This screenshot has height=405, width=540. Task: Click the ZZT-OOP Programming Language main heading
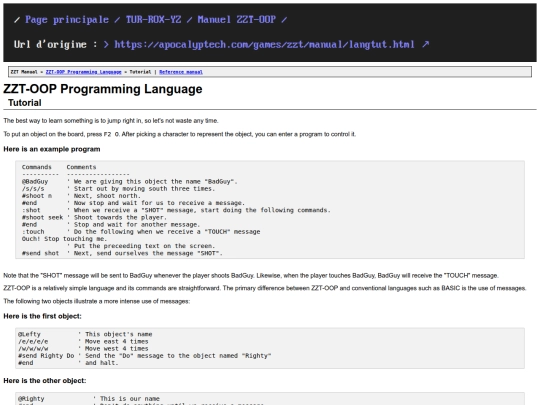pos(103,89)
